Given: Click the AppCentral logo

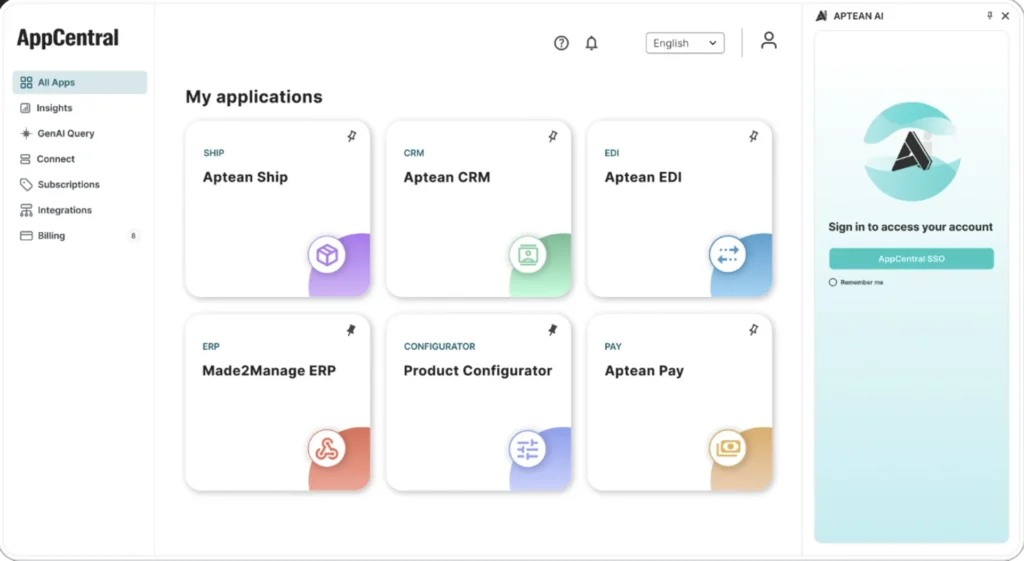Looking at the screenshot, I should [68, 38].
